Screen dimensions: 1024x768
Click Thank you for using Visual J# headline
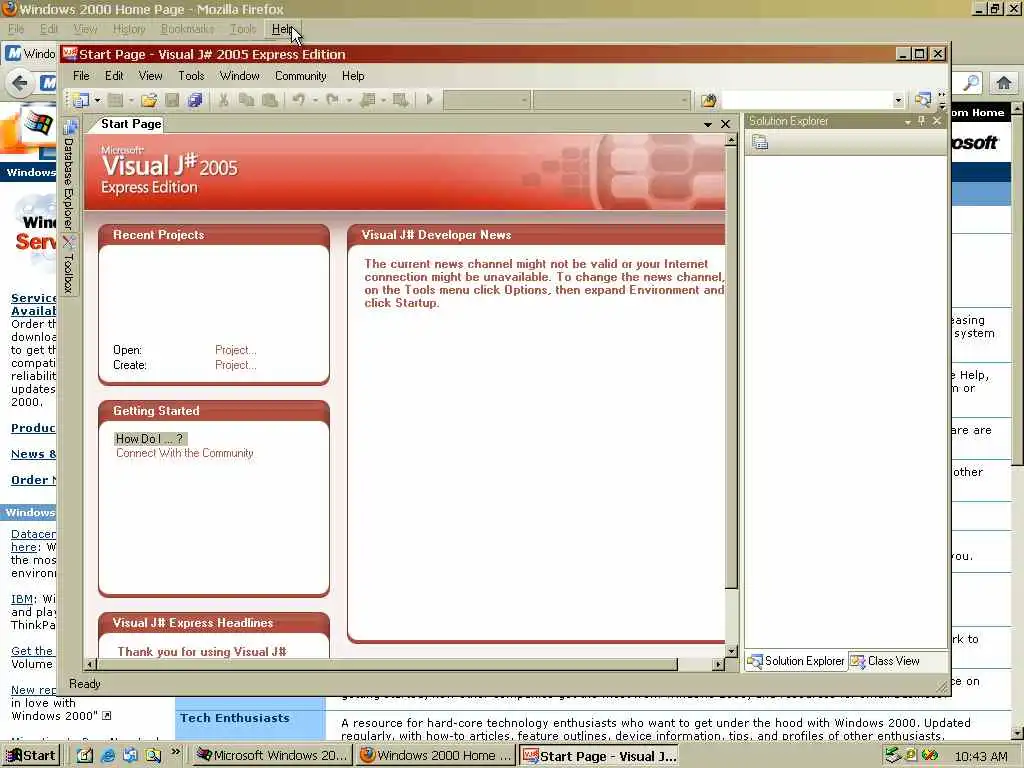202,652
